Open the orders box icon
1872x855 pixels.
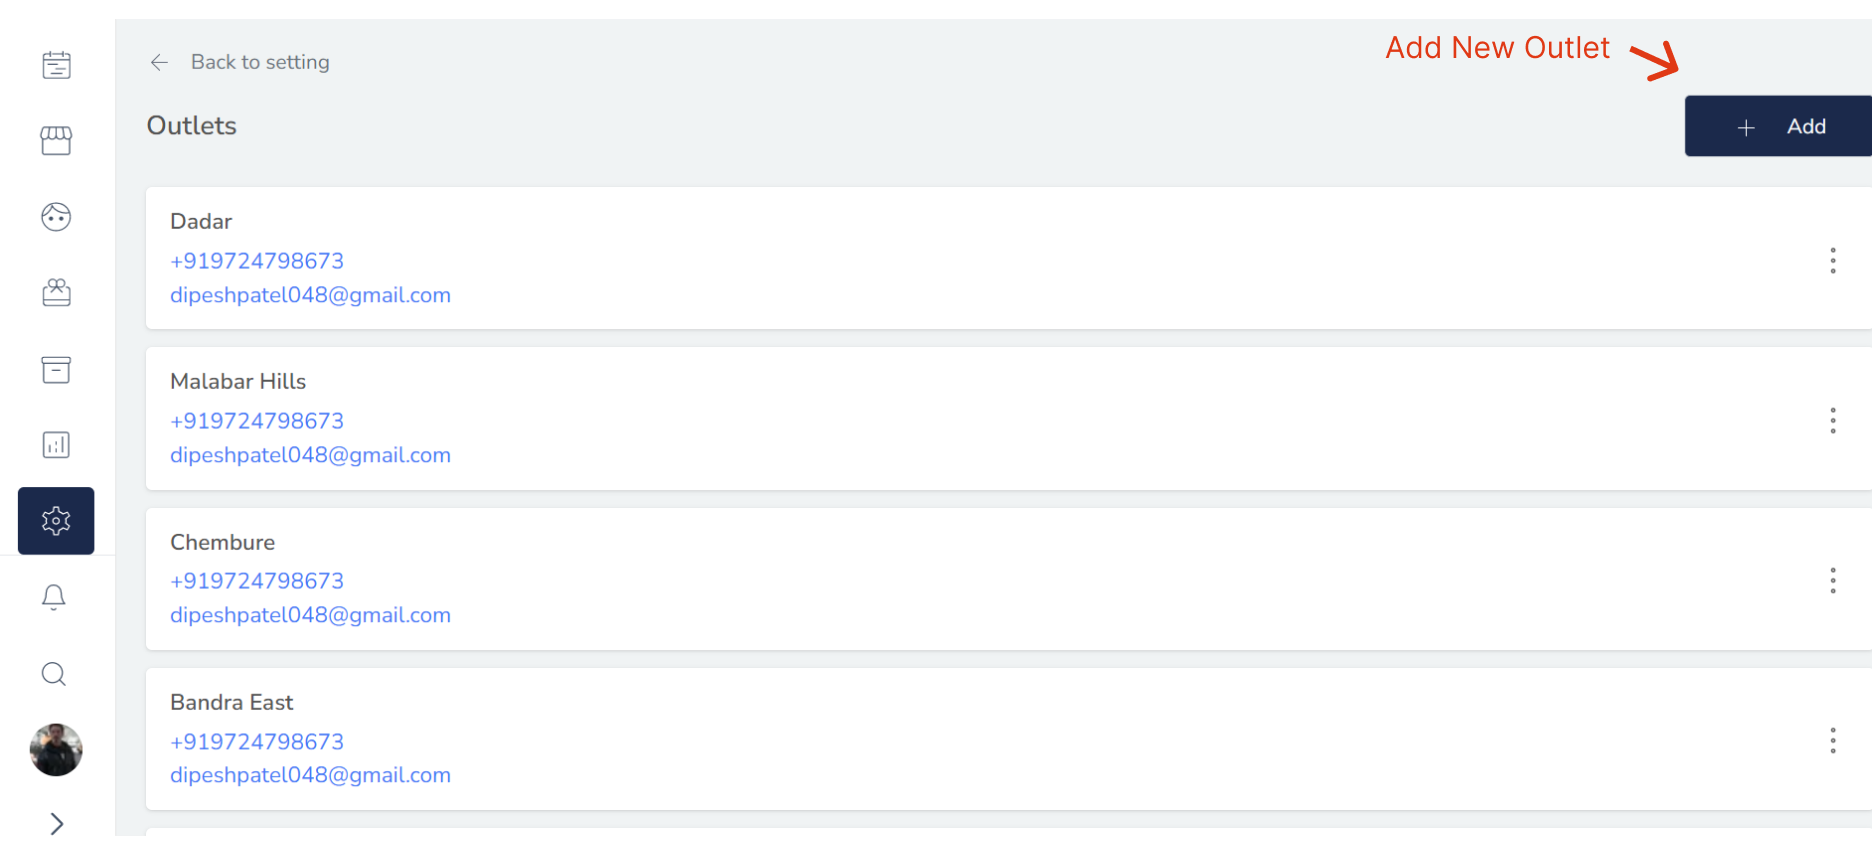(56, 370)
